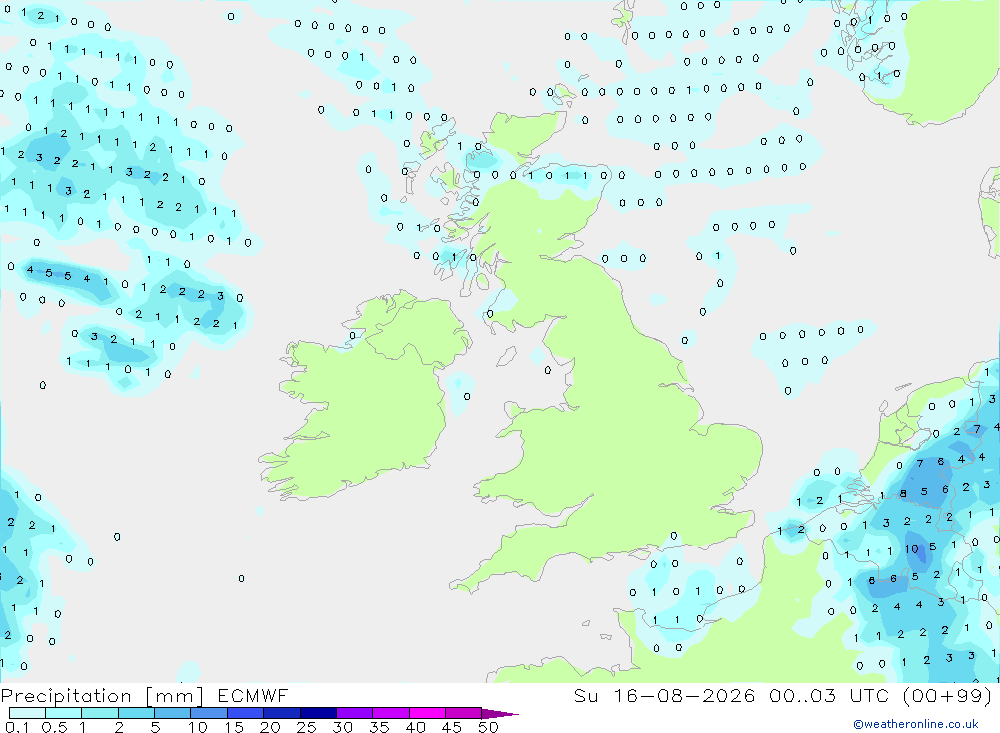Select the 35–40 mm purple legend box
The width and height of the screenshot is (1000, 733).
[x=390, y=713]
